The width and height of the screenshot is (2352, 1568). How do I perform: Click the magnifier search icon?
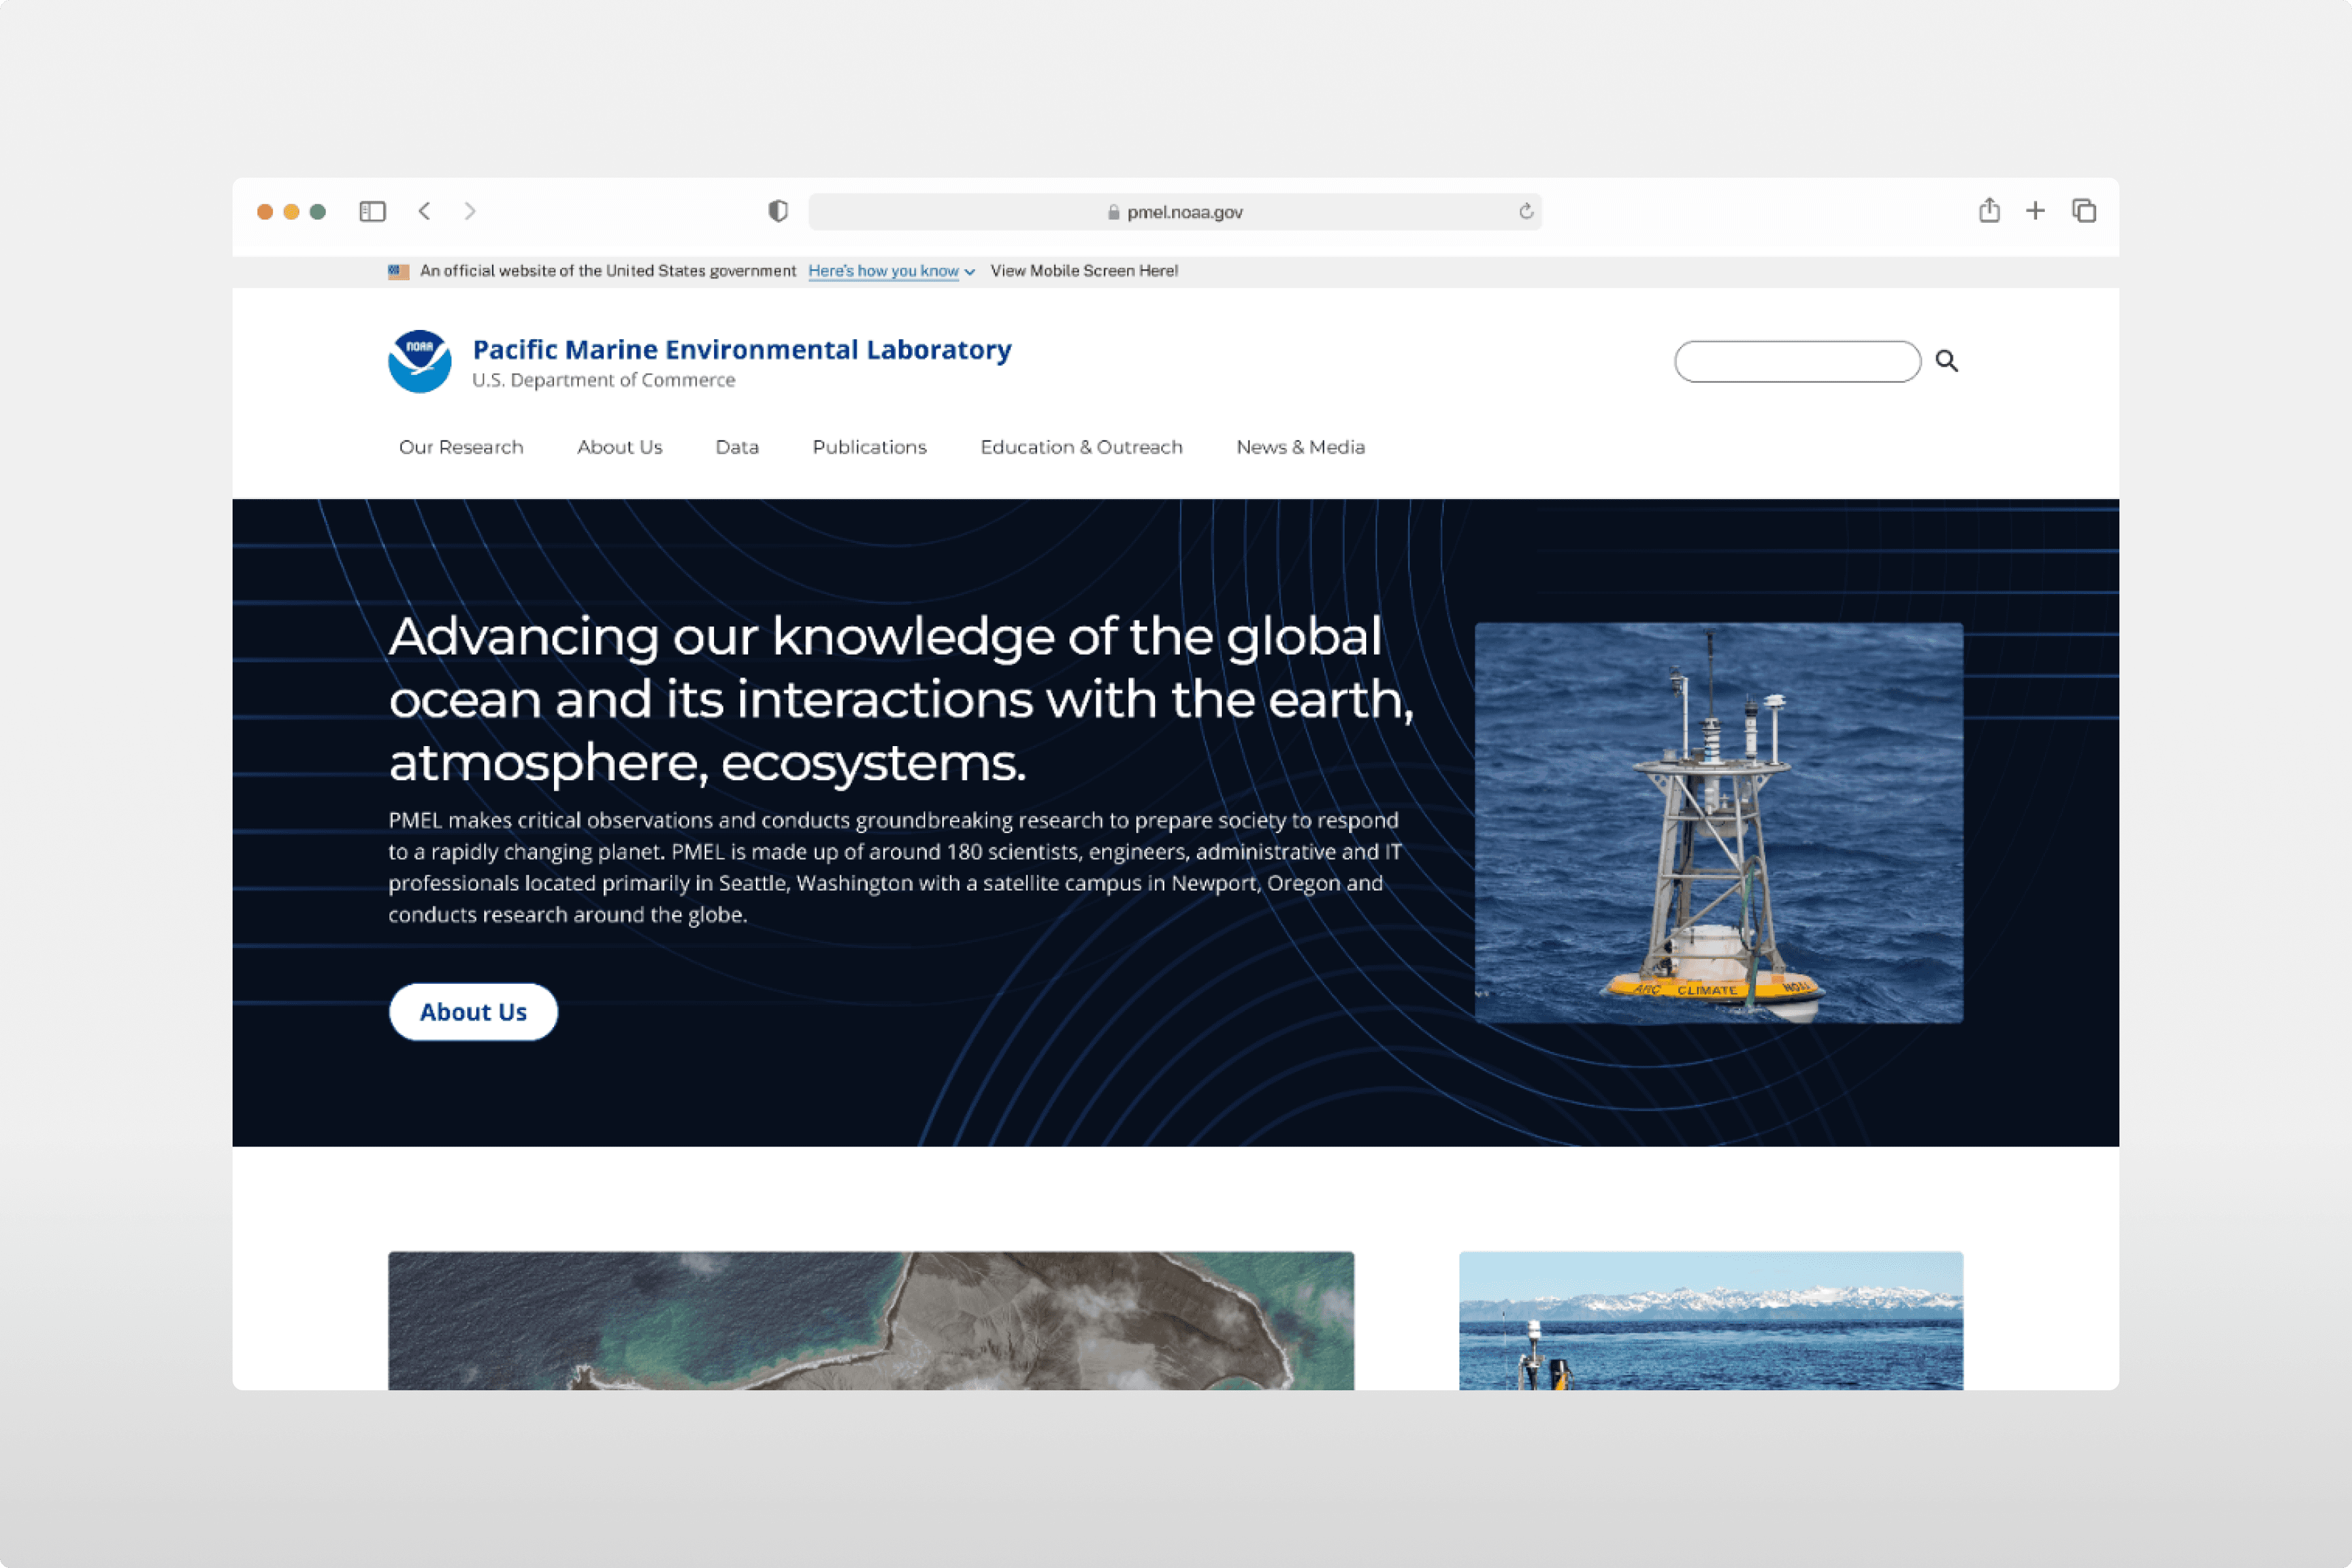click(1946, 361)
